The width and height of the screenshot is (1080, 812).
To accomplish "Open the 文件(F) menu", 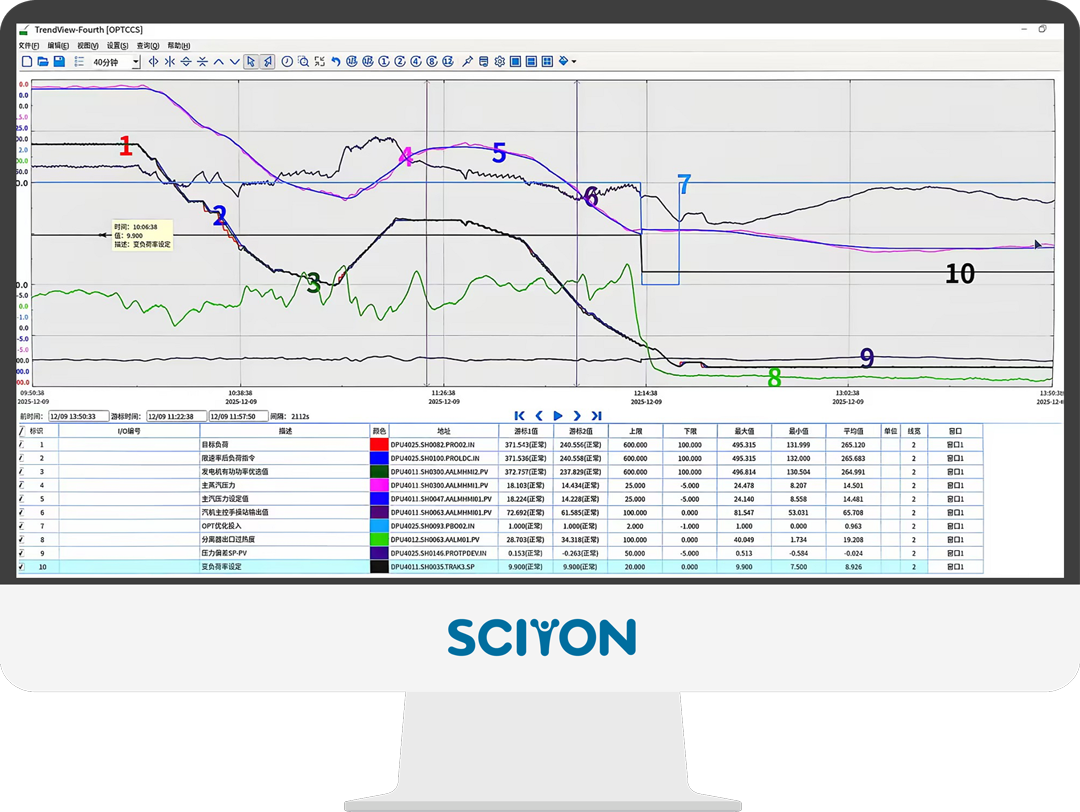I will [29, 45].
